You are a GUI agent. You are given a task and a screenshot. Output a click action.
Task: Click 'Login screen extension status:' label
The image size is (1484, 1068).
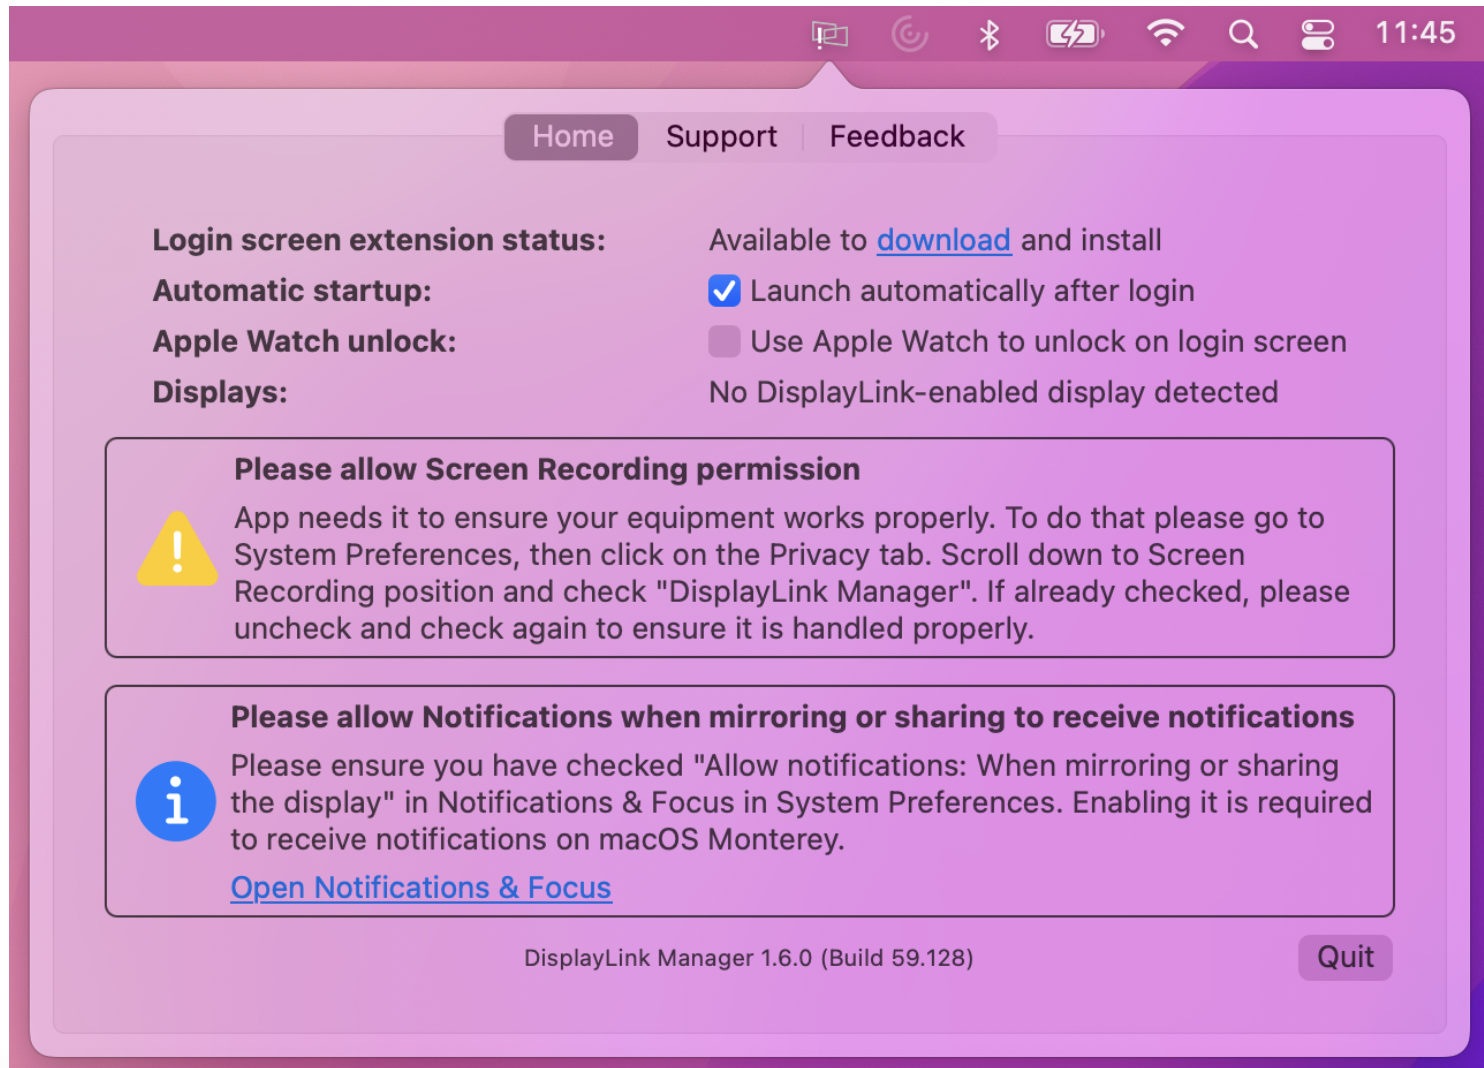[379, 240]
